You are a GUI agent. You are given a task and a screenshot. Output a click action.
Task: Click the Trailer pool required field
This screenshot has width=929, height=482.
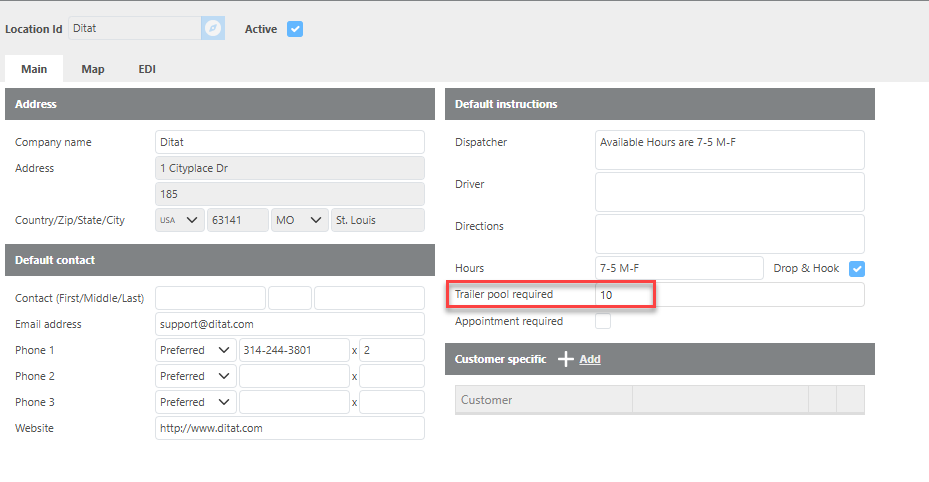point(729,295)
